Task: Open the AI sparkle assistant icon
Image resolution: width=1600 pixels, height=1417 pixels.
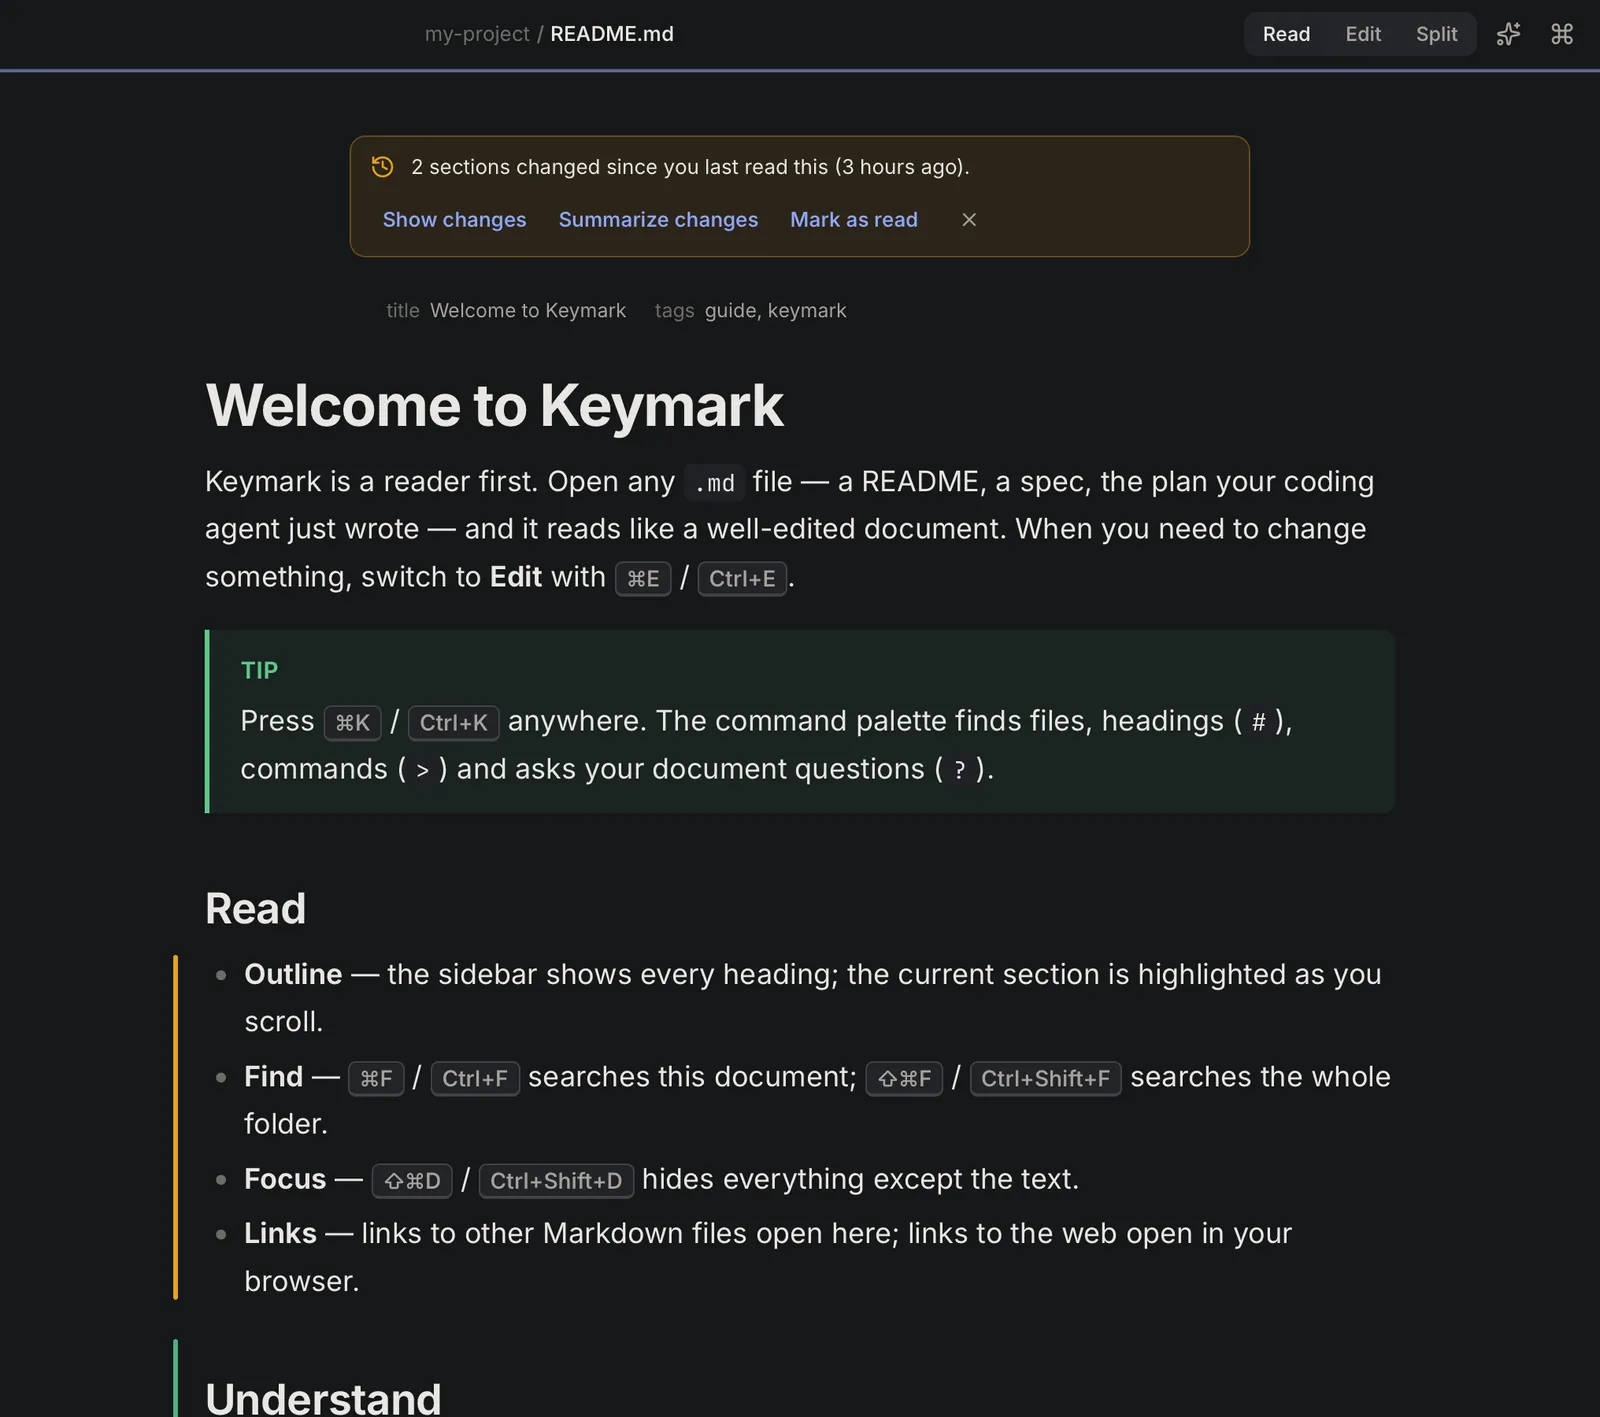Action: coord(1508,34)
